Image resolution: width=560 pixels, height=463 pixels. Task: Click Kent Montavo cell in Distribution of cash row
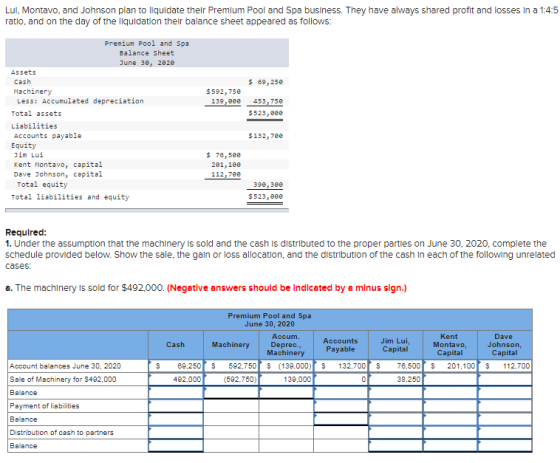point(450,432)
